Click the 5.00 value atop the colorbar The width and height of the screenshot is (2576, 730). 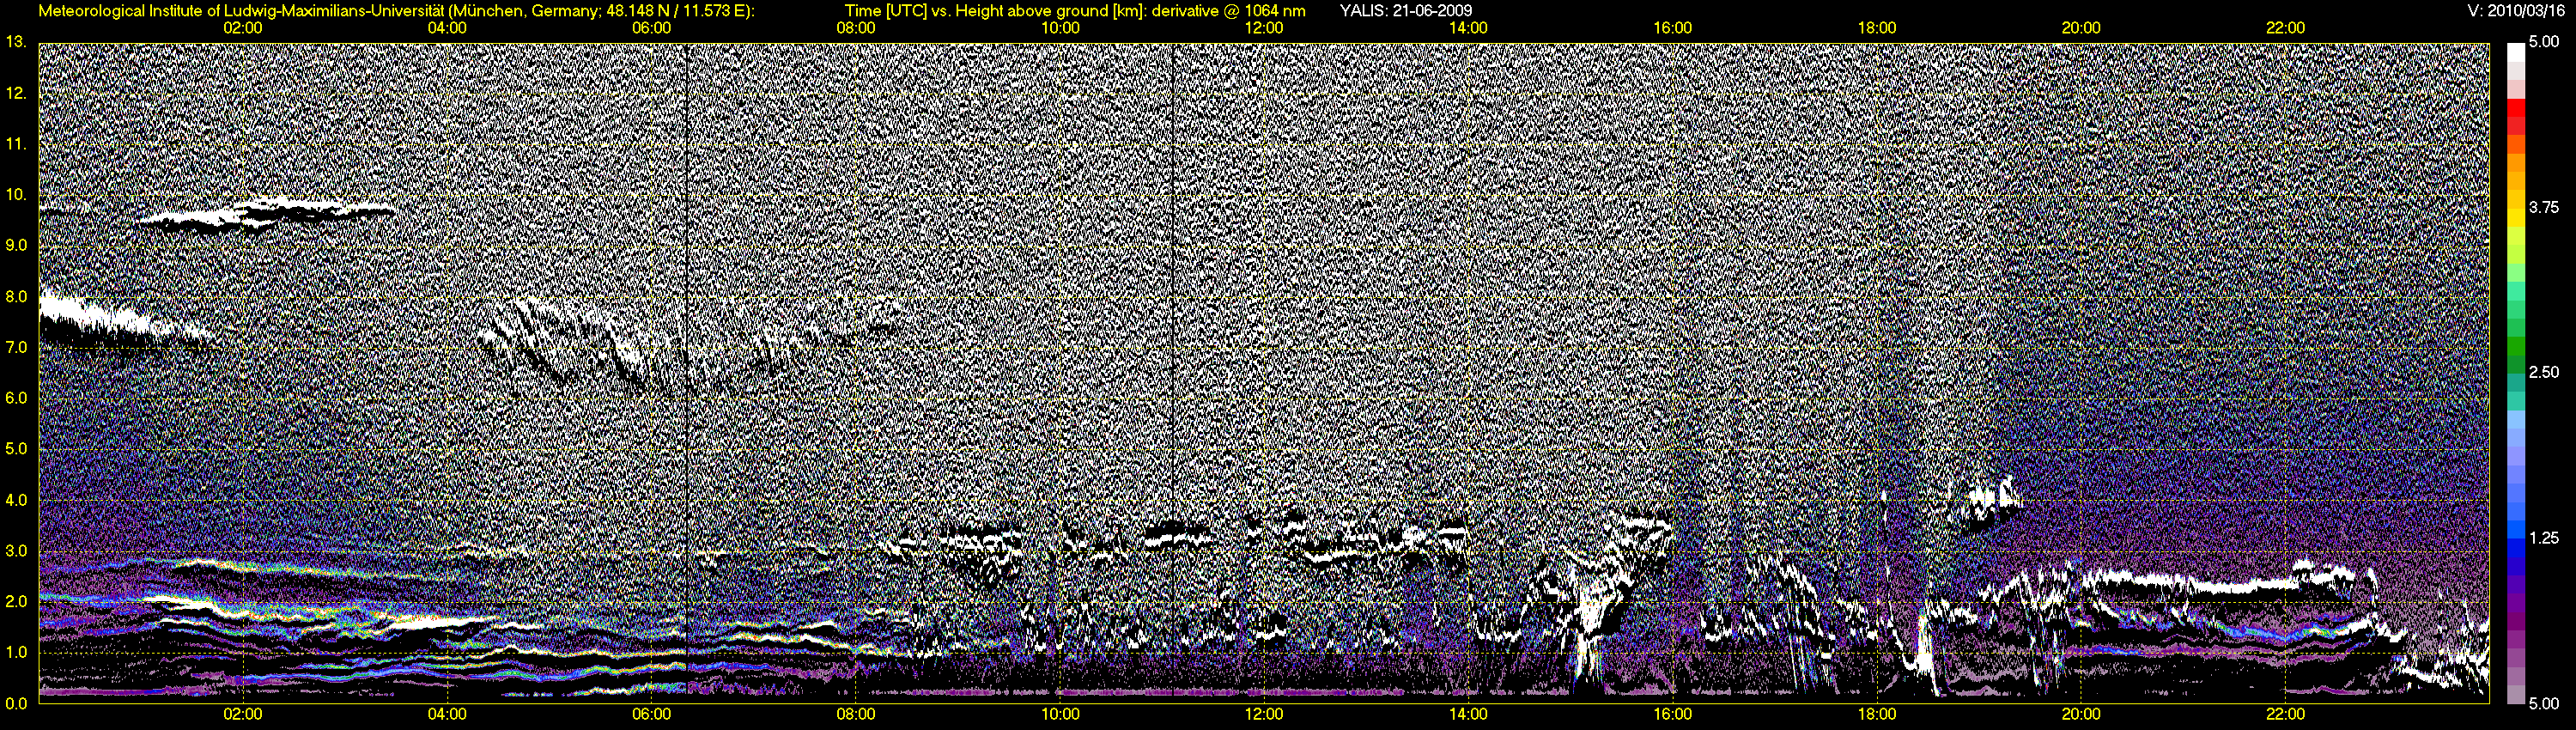pos(2543,42)
